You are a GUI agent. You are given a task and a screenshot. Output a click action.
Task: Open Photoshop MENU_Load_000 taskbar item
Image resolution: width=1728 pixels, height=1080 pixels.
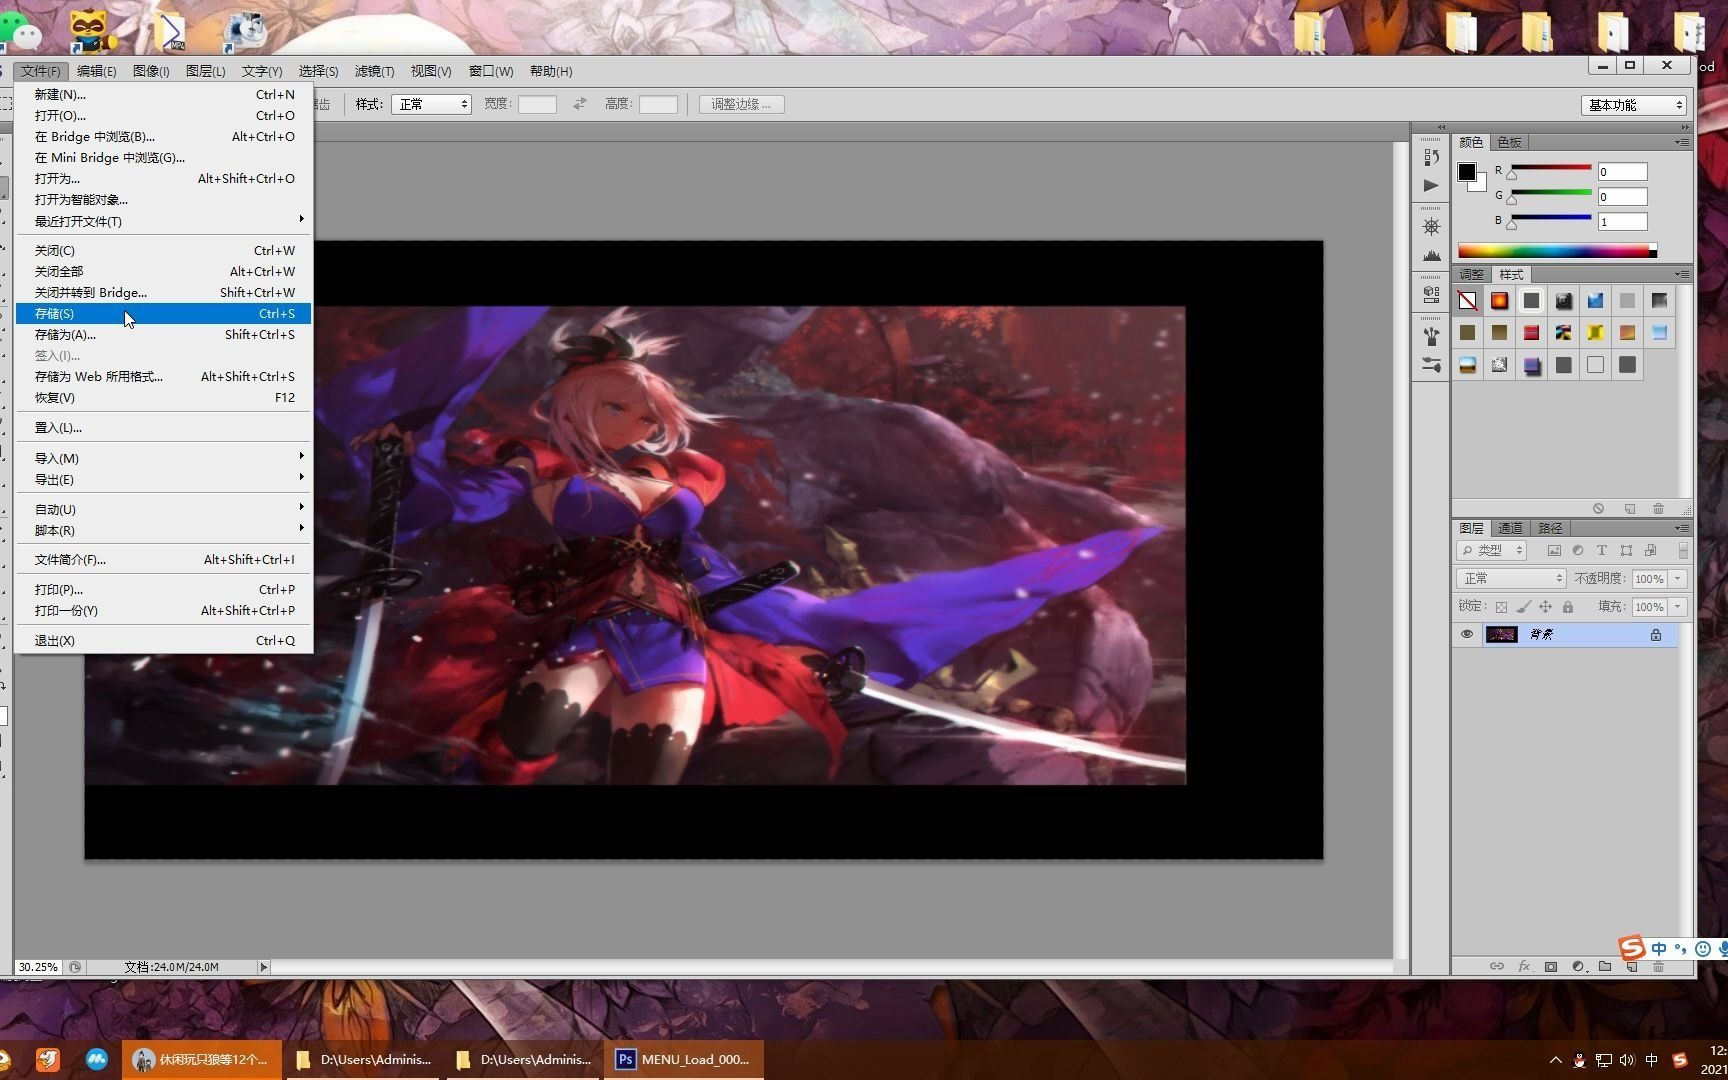(684, 1059)
